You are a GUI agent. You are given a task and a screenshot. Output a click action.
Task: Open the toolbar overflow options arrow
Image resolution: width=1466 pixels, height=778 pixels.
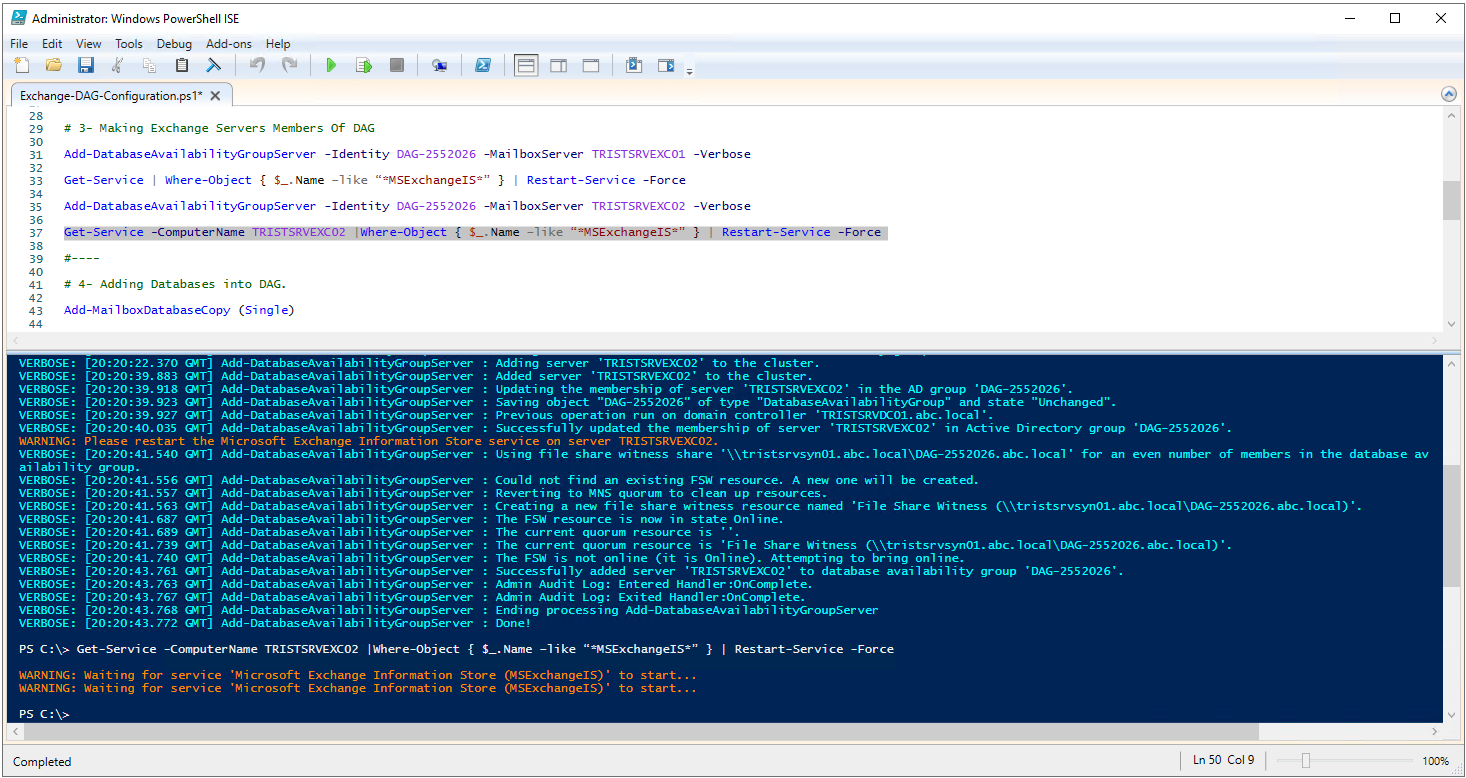coord(689,70)
